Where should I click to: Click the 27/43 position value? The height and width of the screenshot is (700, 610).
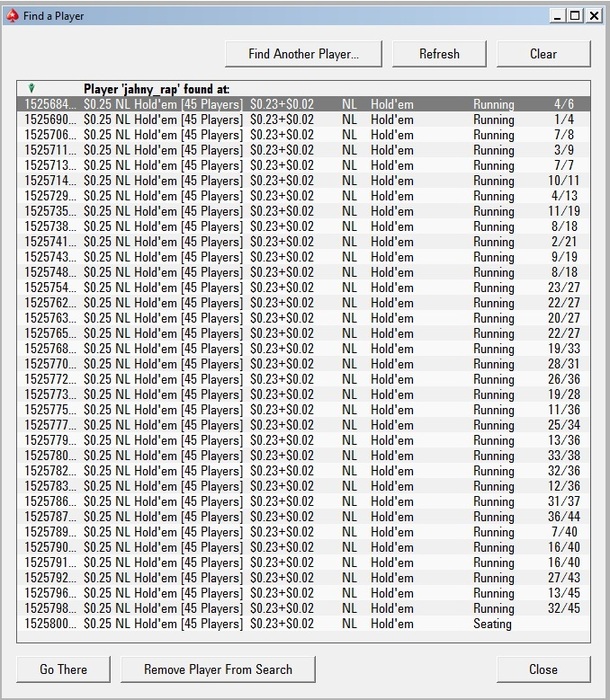(564, 577)
